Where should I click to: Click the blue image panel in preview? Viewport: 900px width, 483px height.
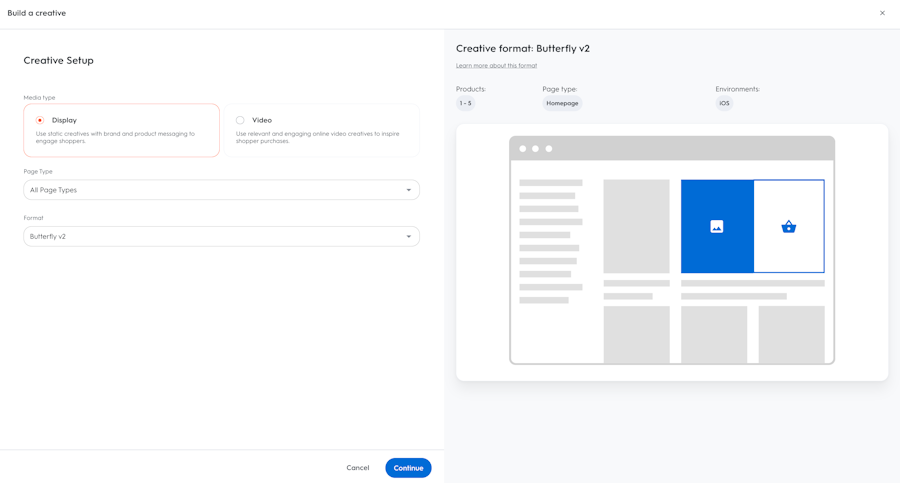[x=717, y=226]
